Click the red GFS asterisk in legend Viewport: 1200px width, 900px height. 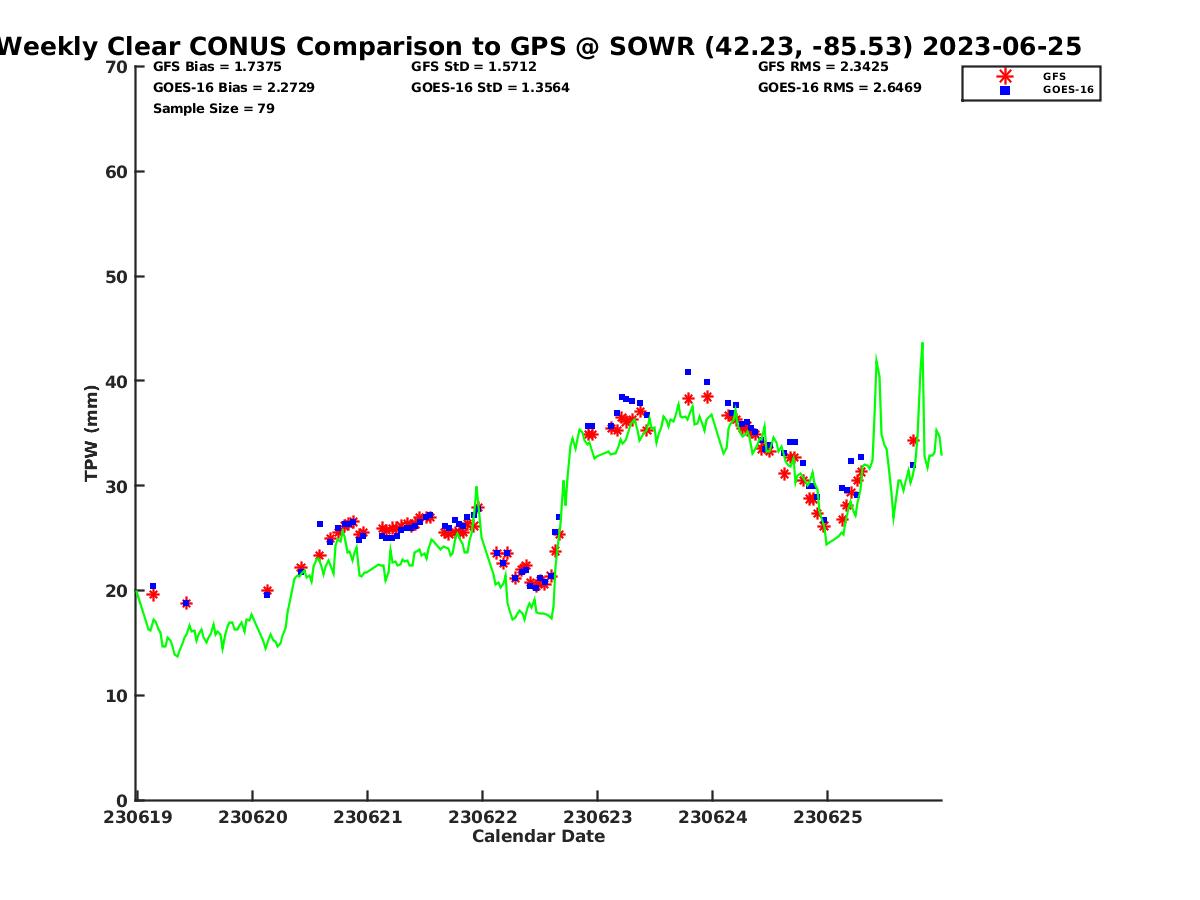(1005, 76)
